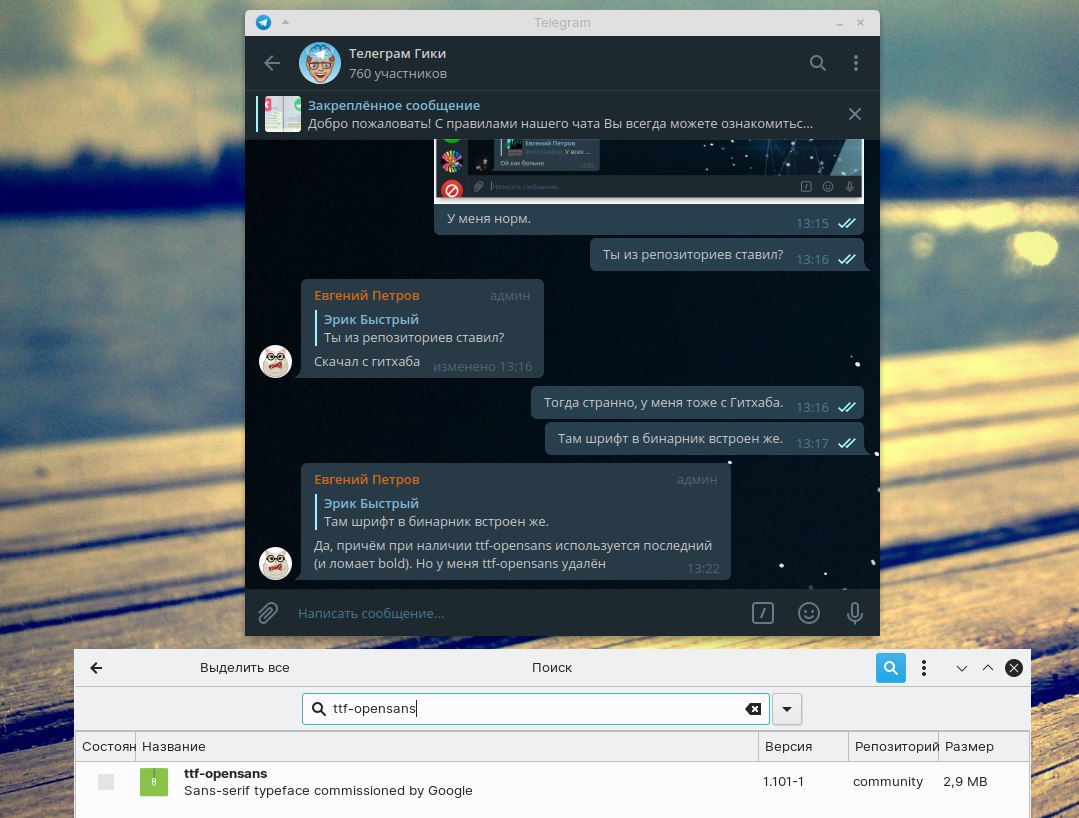This screenshot has width=1079, height=818.
Task: Focus the Написать сообщение input field
Action: [x=516, y=613]
